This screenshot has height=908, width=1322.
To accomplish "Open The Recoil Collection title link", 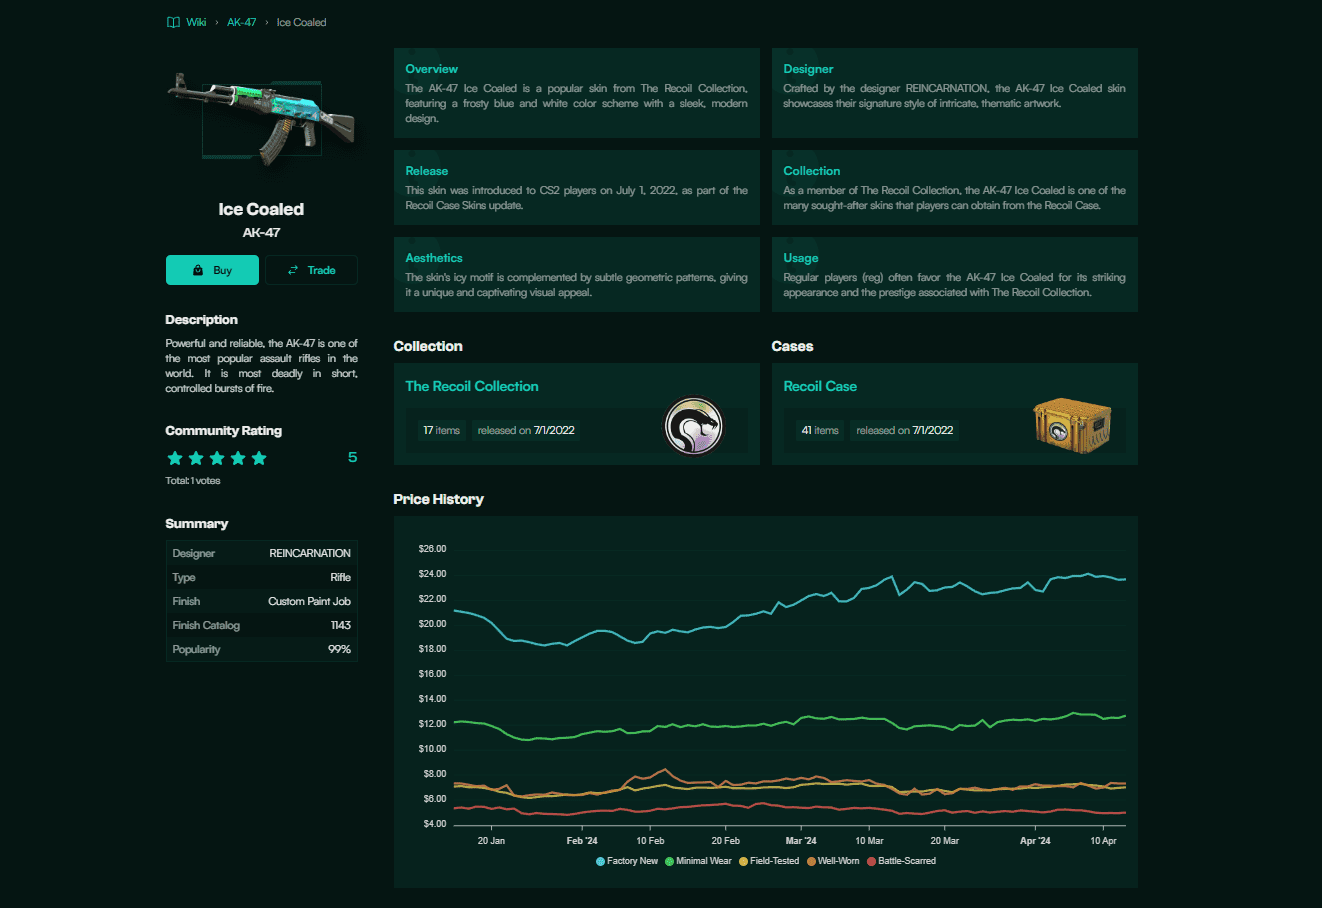I will tap(471, 386).
